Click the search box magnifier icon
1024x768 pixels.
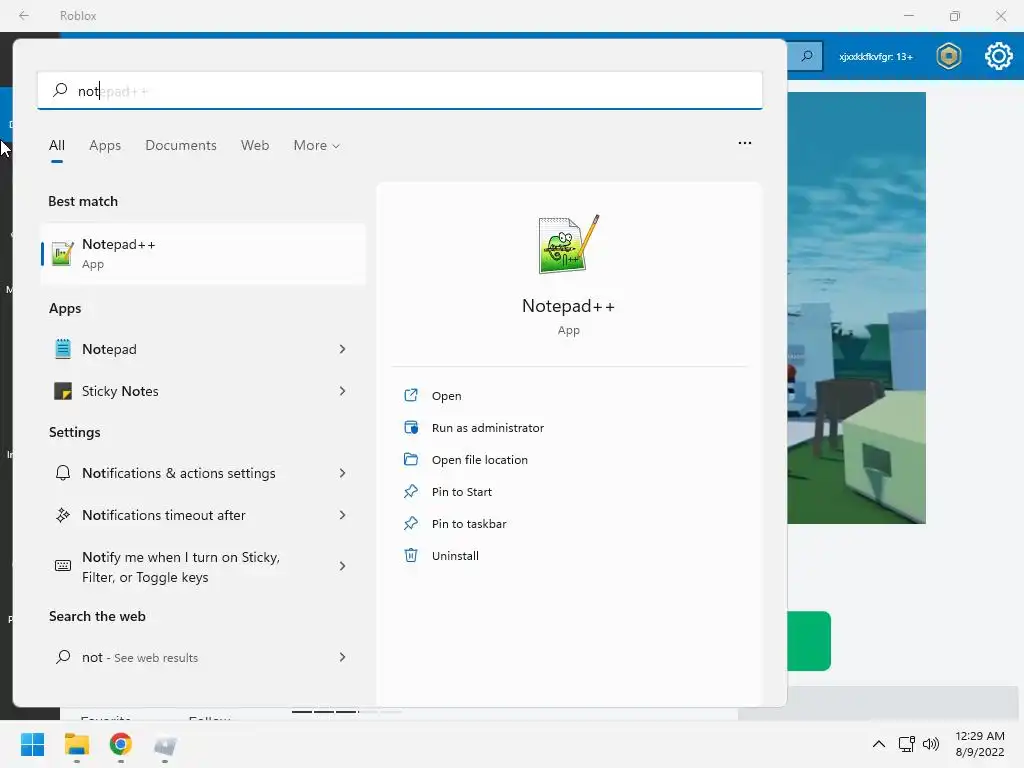pos(60,90)
